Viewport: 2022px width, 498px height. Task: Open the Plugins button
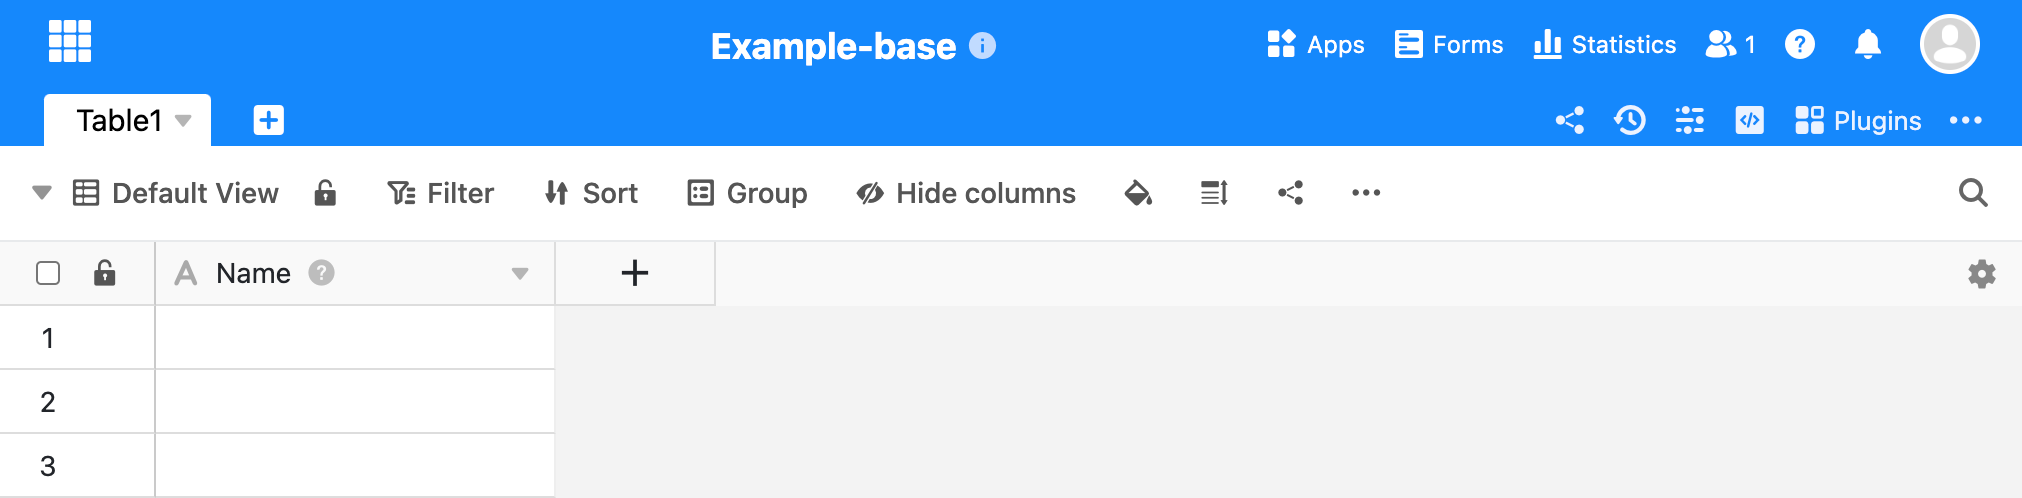pyautogui.click(x=1858, y=121)
